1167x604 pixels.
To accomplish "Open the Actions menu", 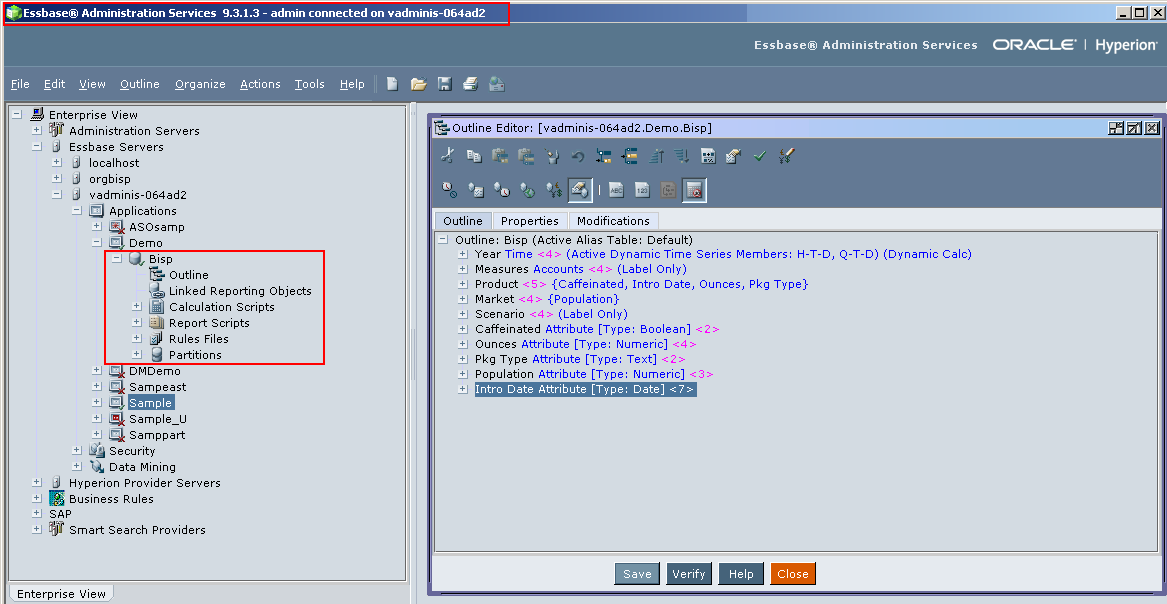I will [260, 84].
